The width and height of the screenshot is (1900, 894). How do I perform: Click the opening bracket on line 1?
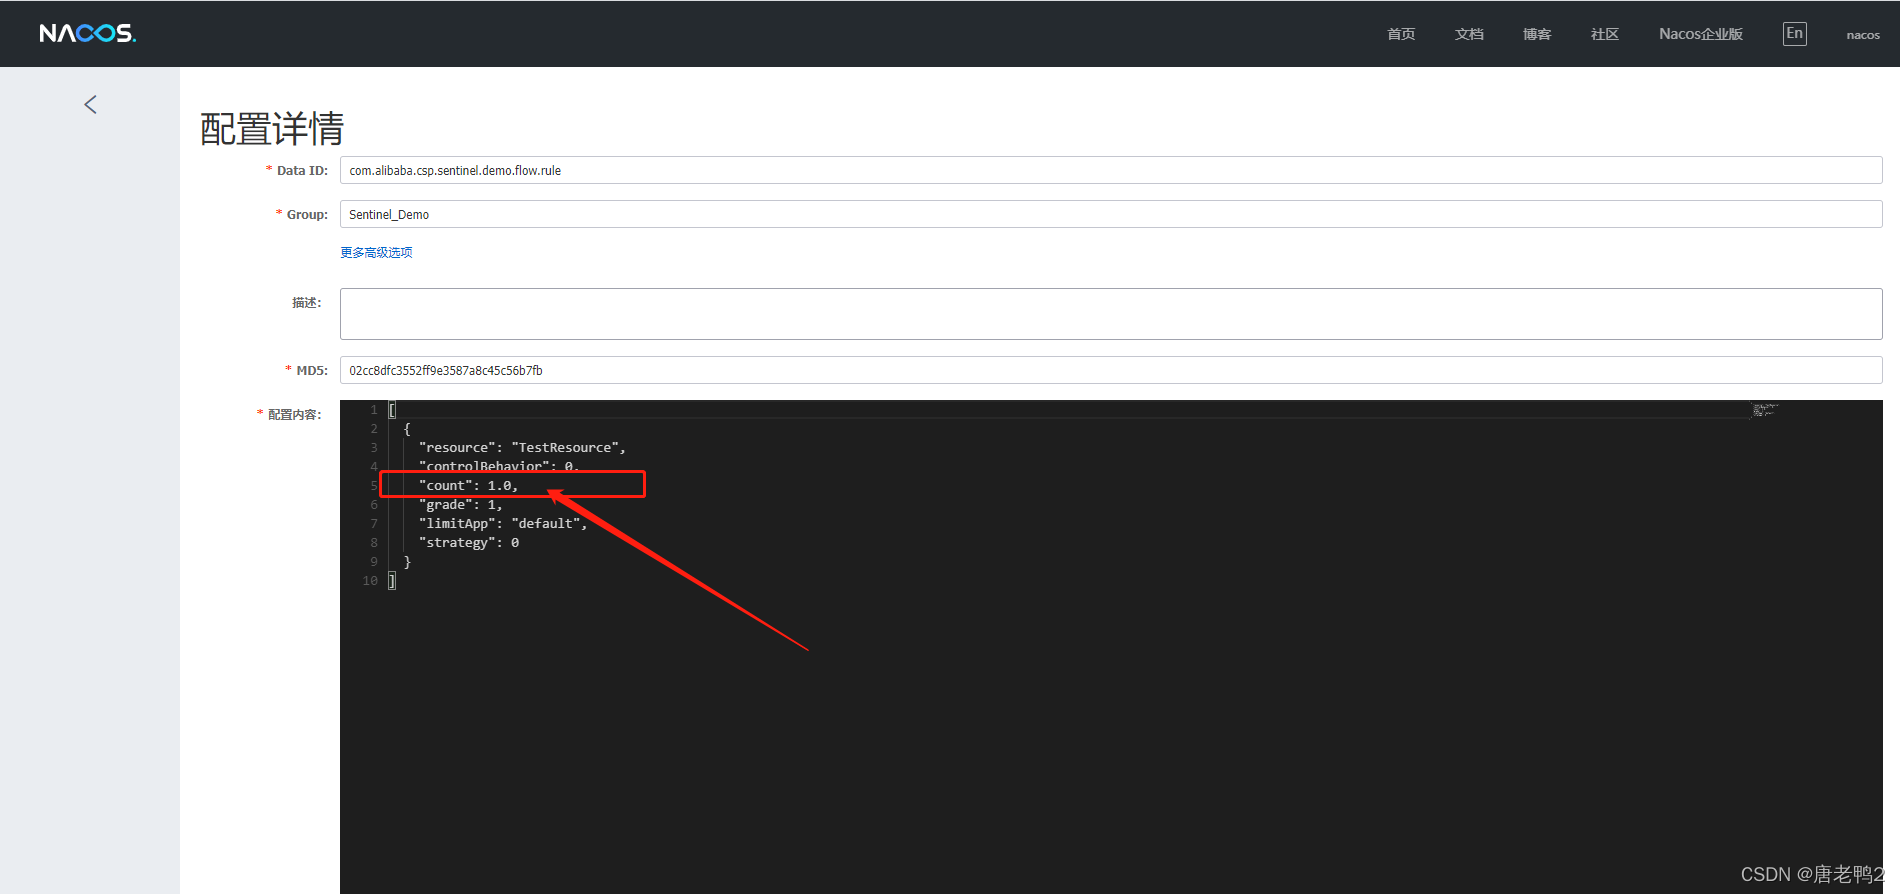click(392, 410)
